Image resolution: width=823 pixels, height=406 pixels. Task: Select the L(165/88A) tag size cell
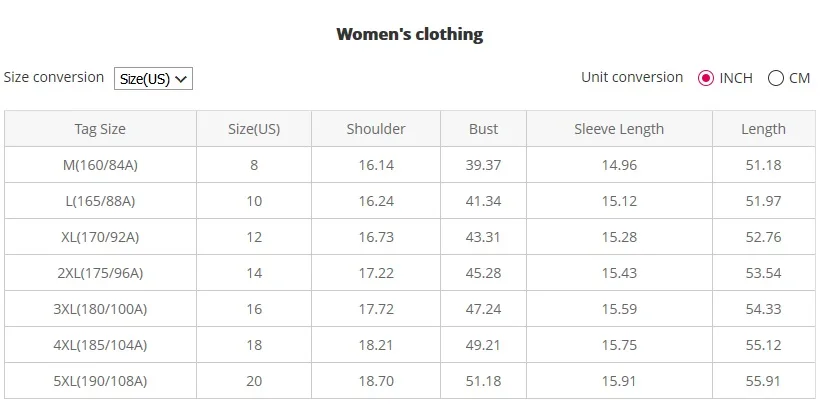(x=100, y=201)
